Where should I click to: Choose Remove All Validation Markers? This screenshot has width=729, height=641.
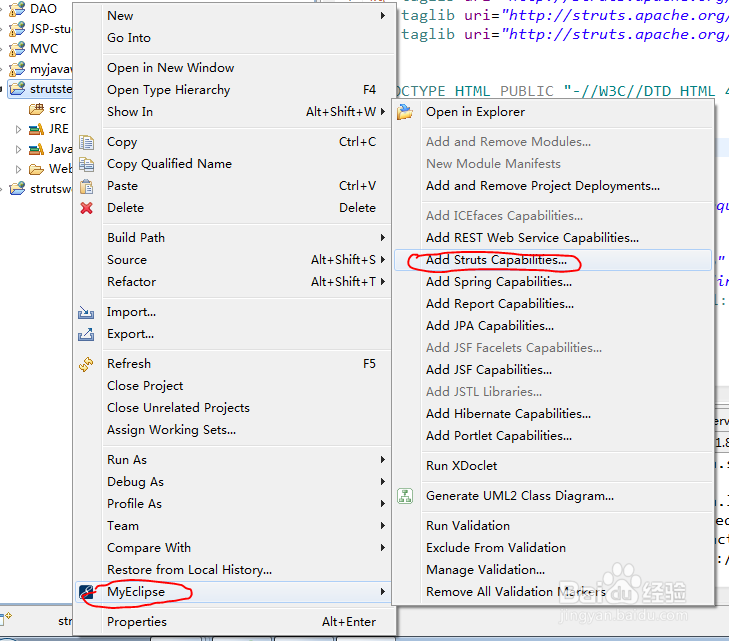[x=553, y=592]
